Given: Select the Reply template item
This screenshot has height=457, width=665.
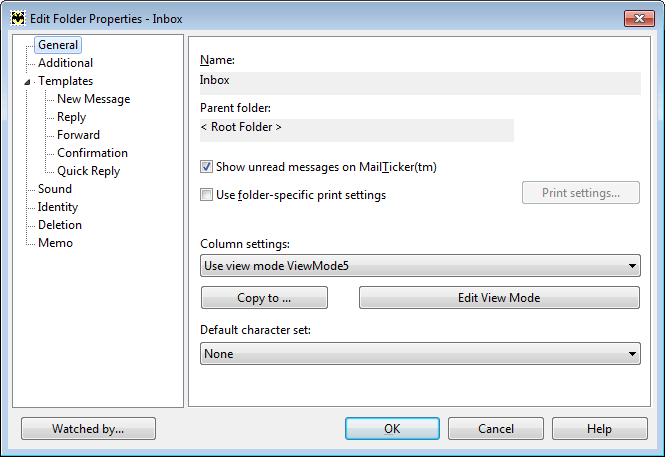Looking at the screenshot, I should point(71,117).
